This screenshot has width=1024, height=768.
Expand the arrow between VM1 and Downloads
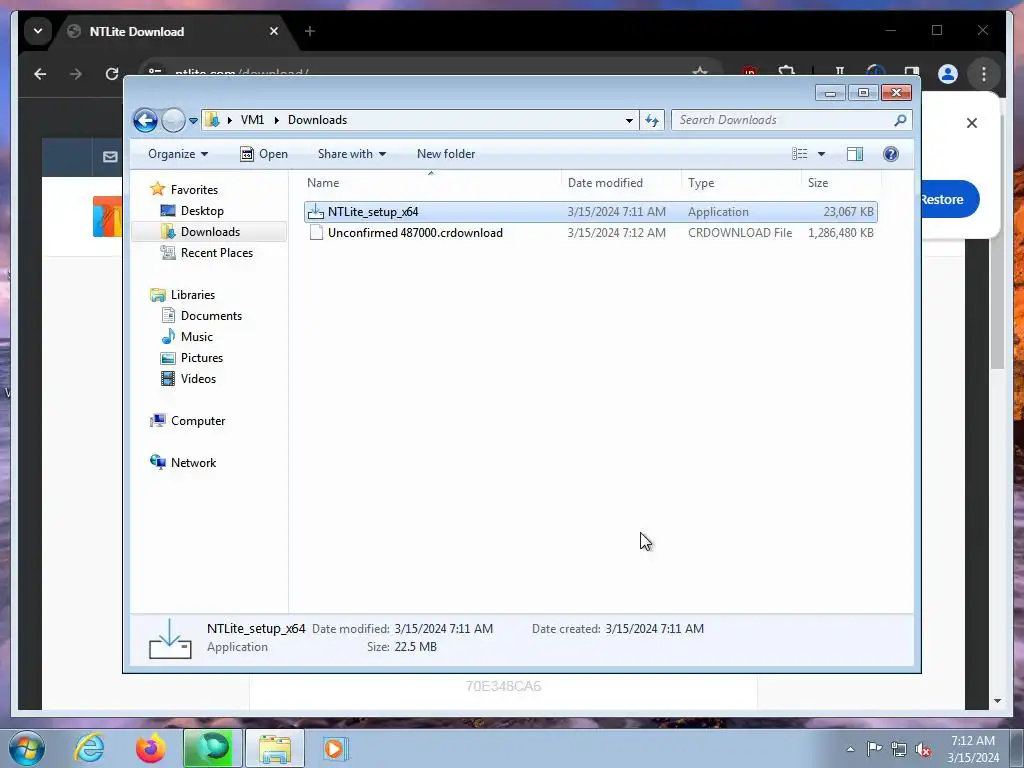coord(277,120)
